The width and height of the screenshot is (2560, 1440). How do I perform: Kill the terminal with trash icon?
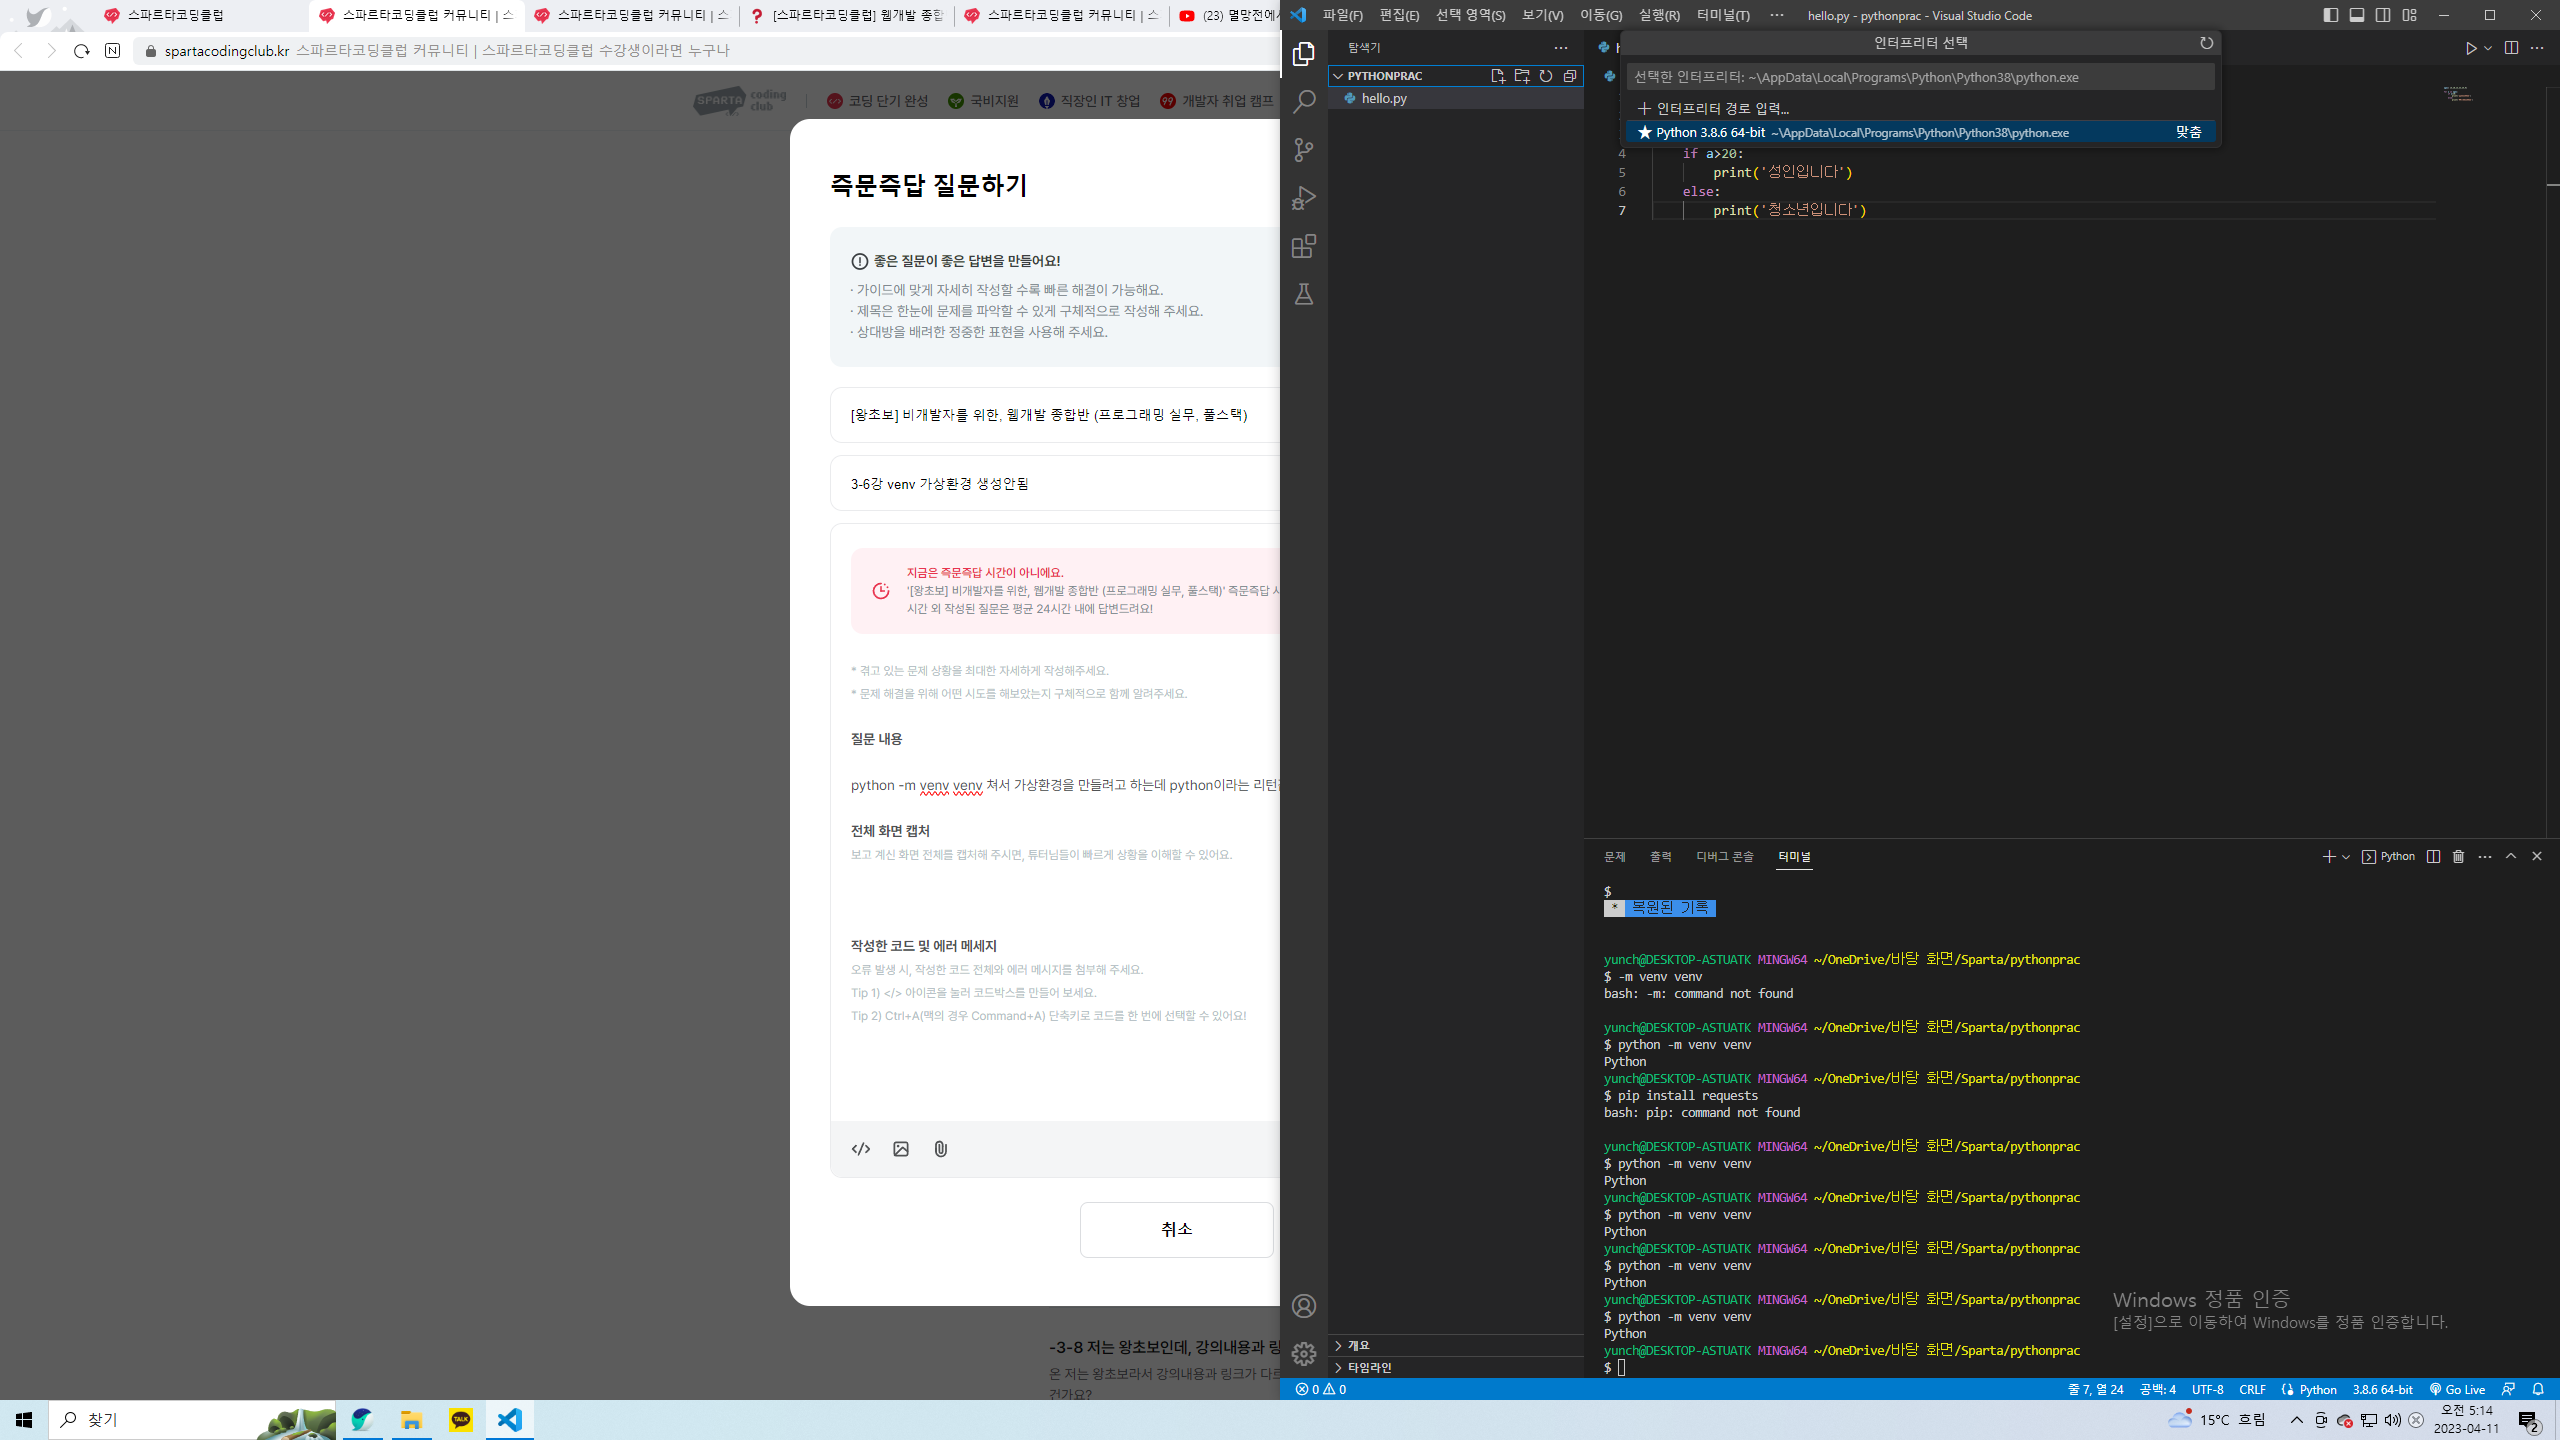pos(2458,857)
